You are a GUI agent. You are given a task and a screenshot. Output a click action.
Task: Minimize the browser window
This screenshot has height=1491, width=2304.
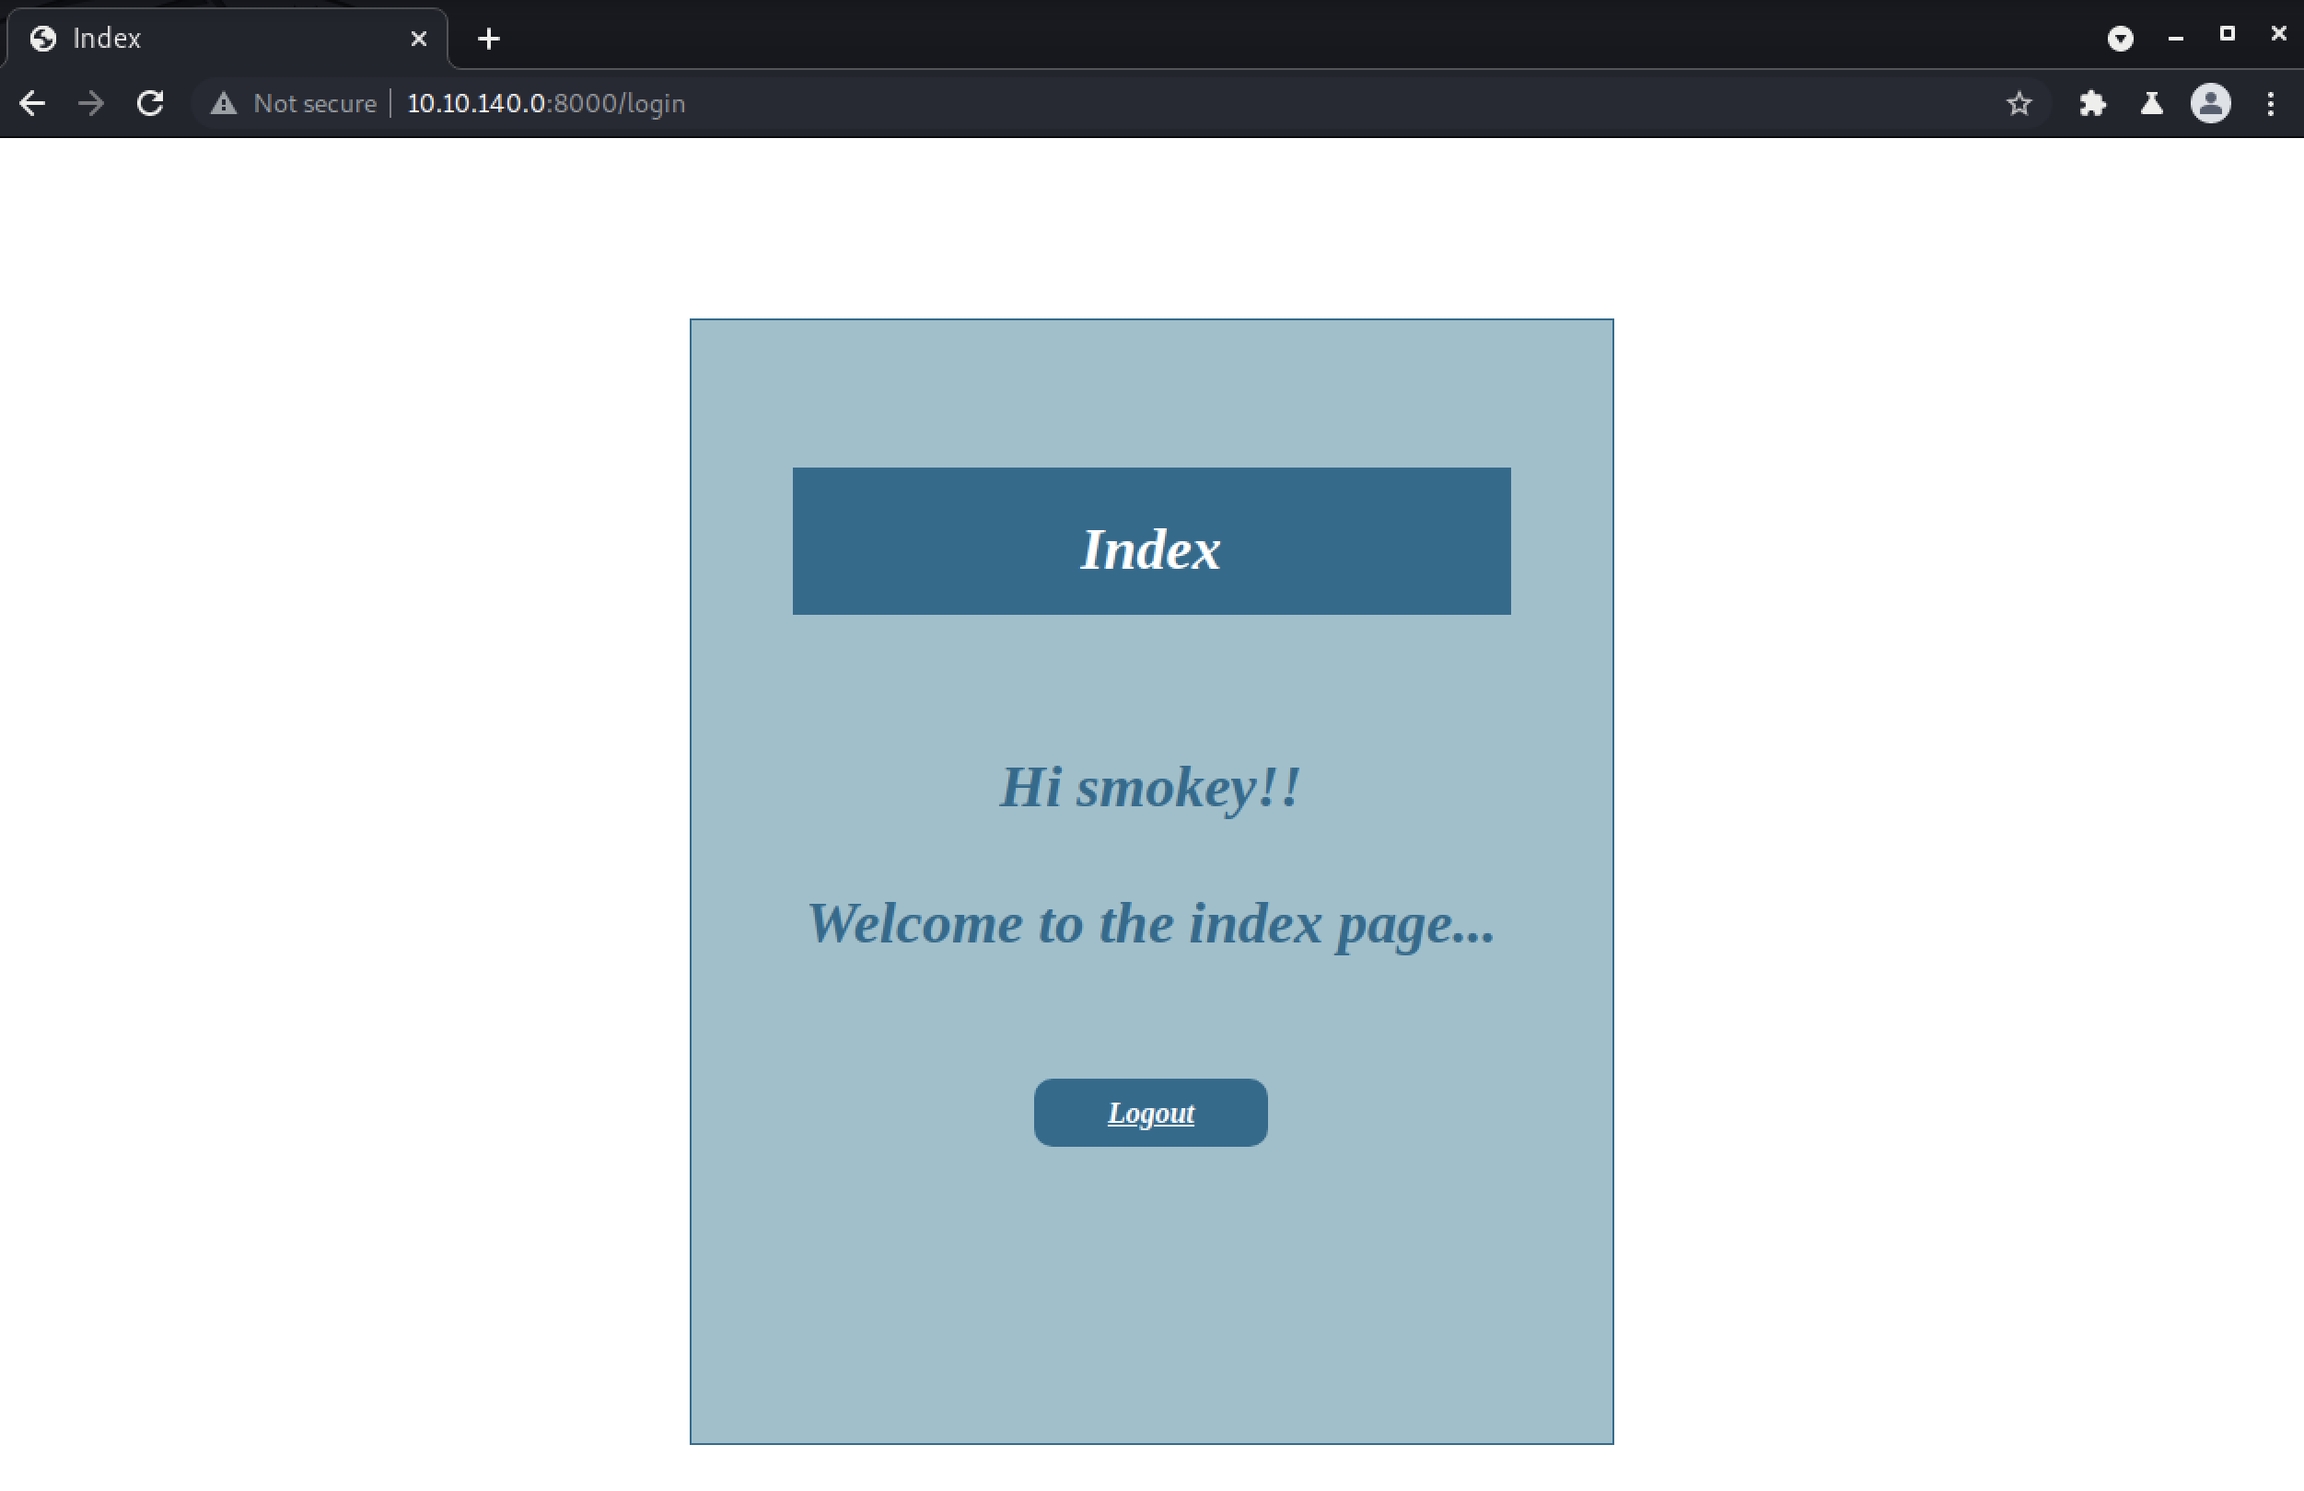tap(2175, 38)
